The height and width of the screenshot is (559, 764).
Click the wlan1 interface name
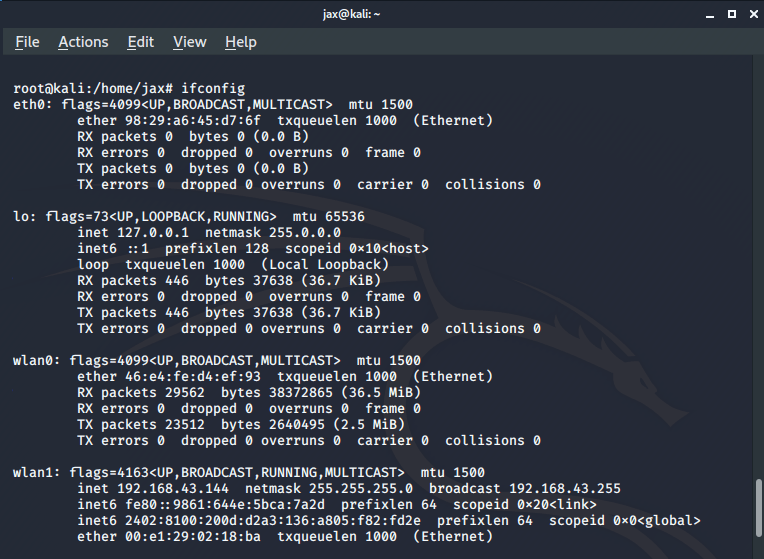pos(33,473)
